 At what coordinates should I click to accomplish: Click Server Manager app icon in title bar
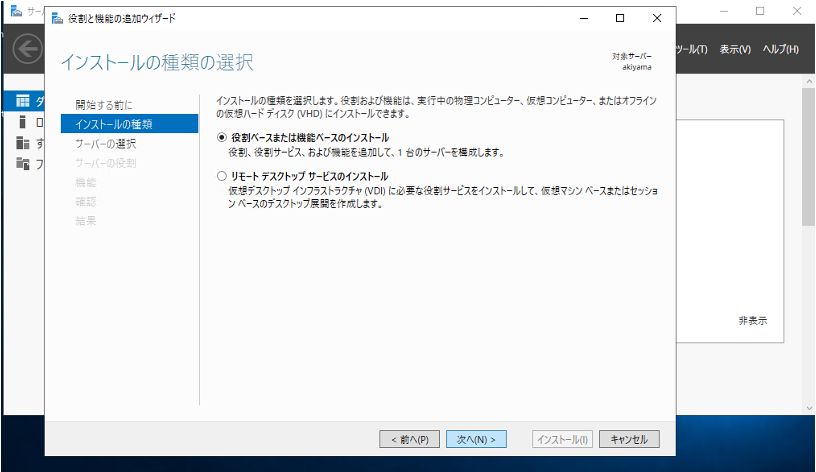pyautogui.click(x=17, y=11)
